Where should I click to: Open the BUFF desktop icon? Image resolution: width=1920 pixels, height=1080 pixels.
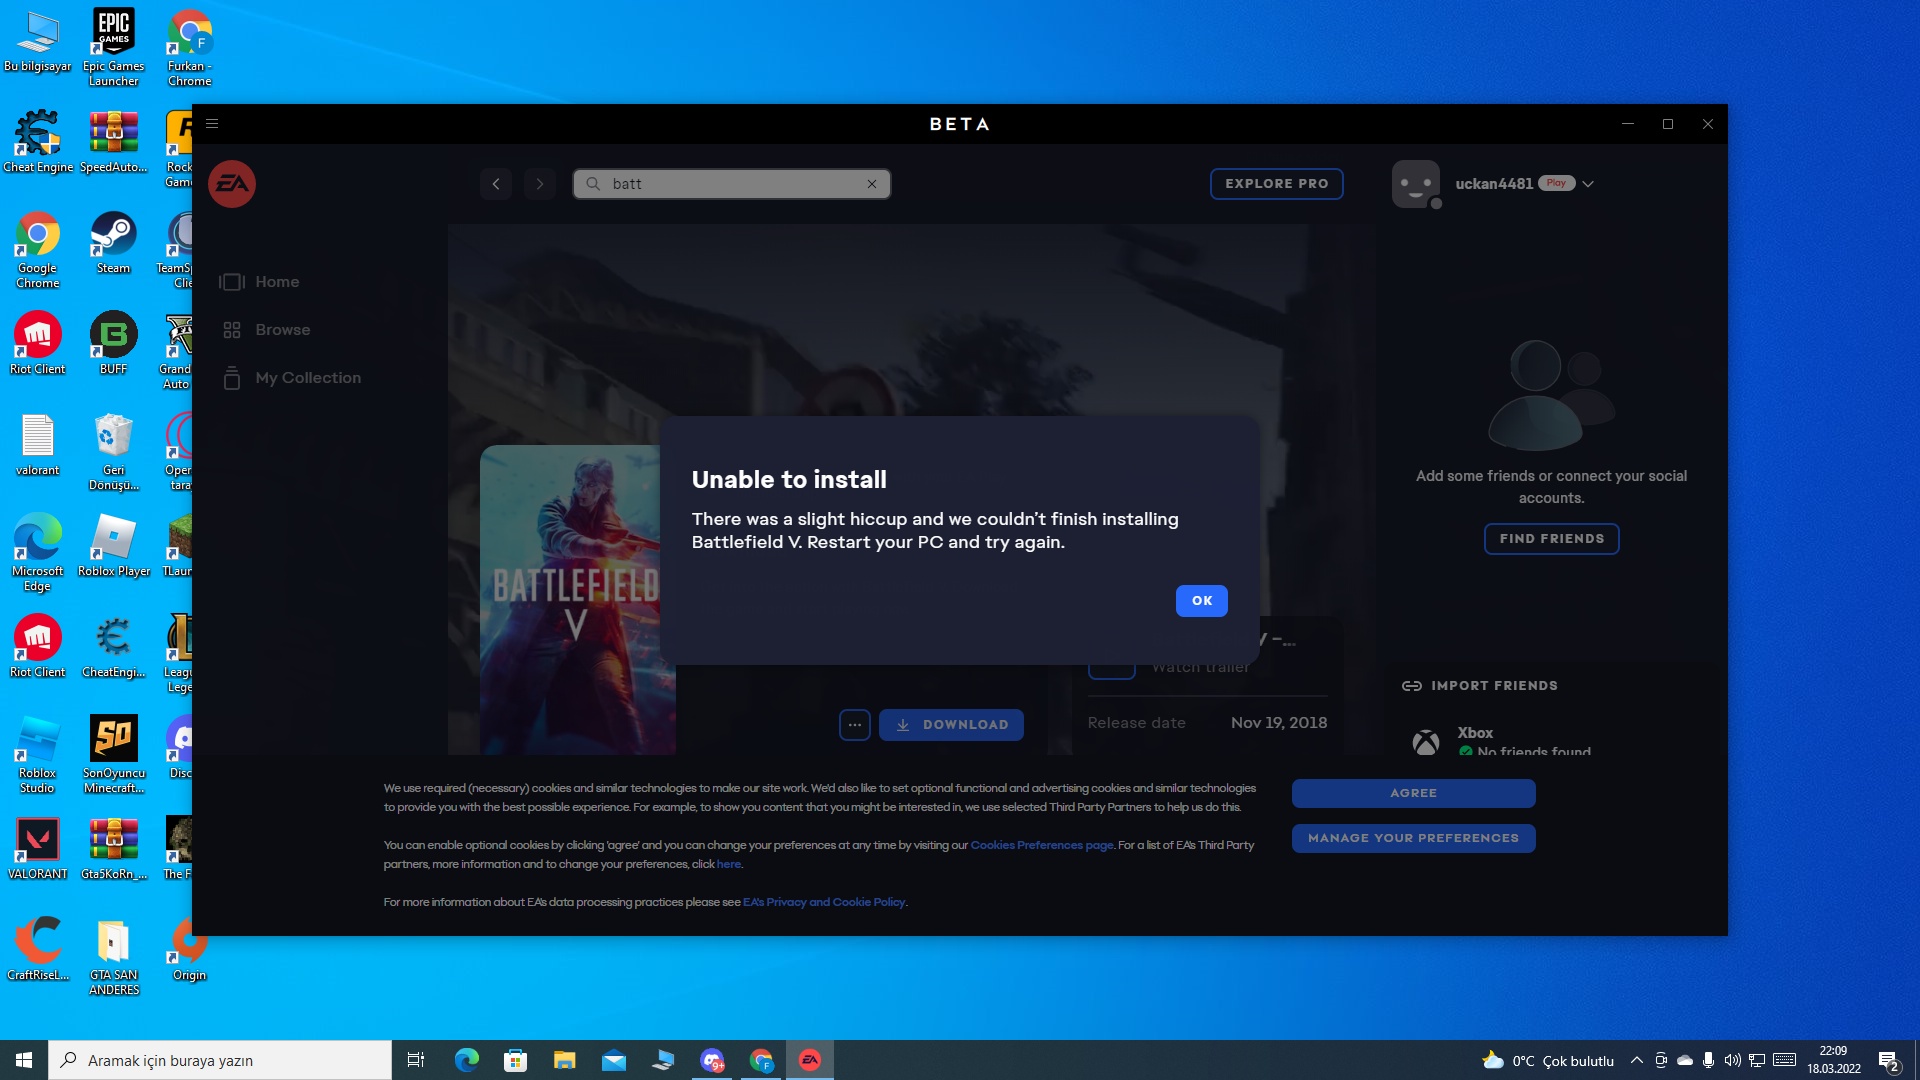[113, 343]
